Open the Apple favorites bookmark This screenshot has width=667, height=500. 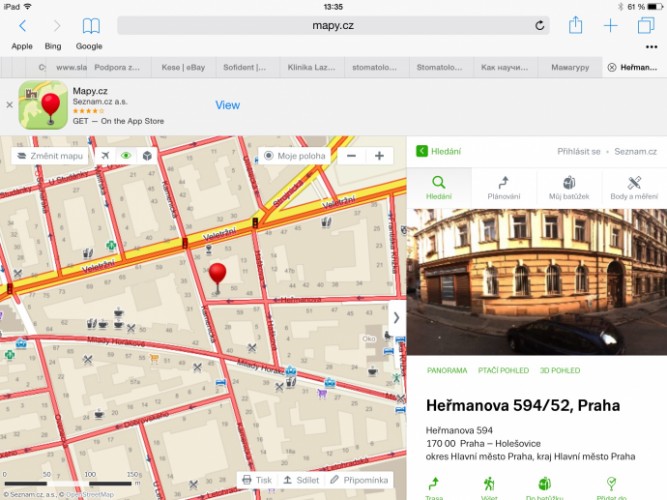22,46
